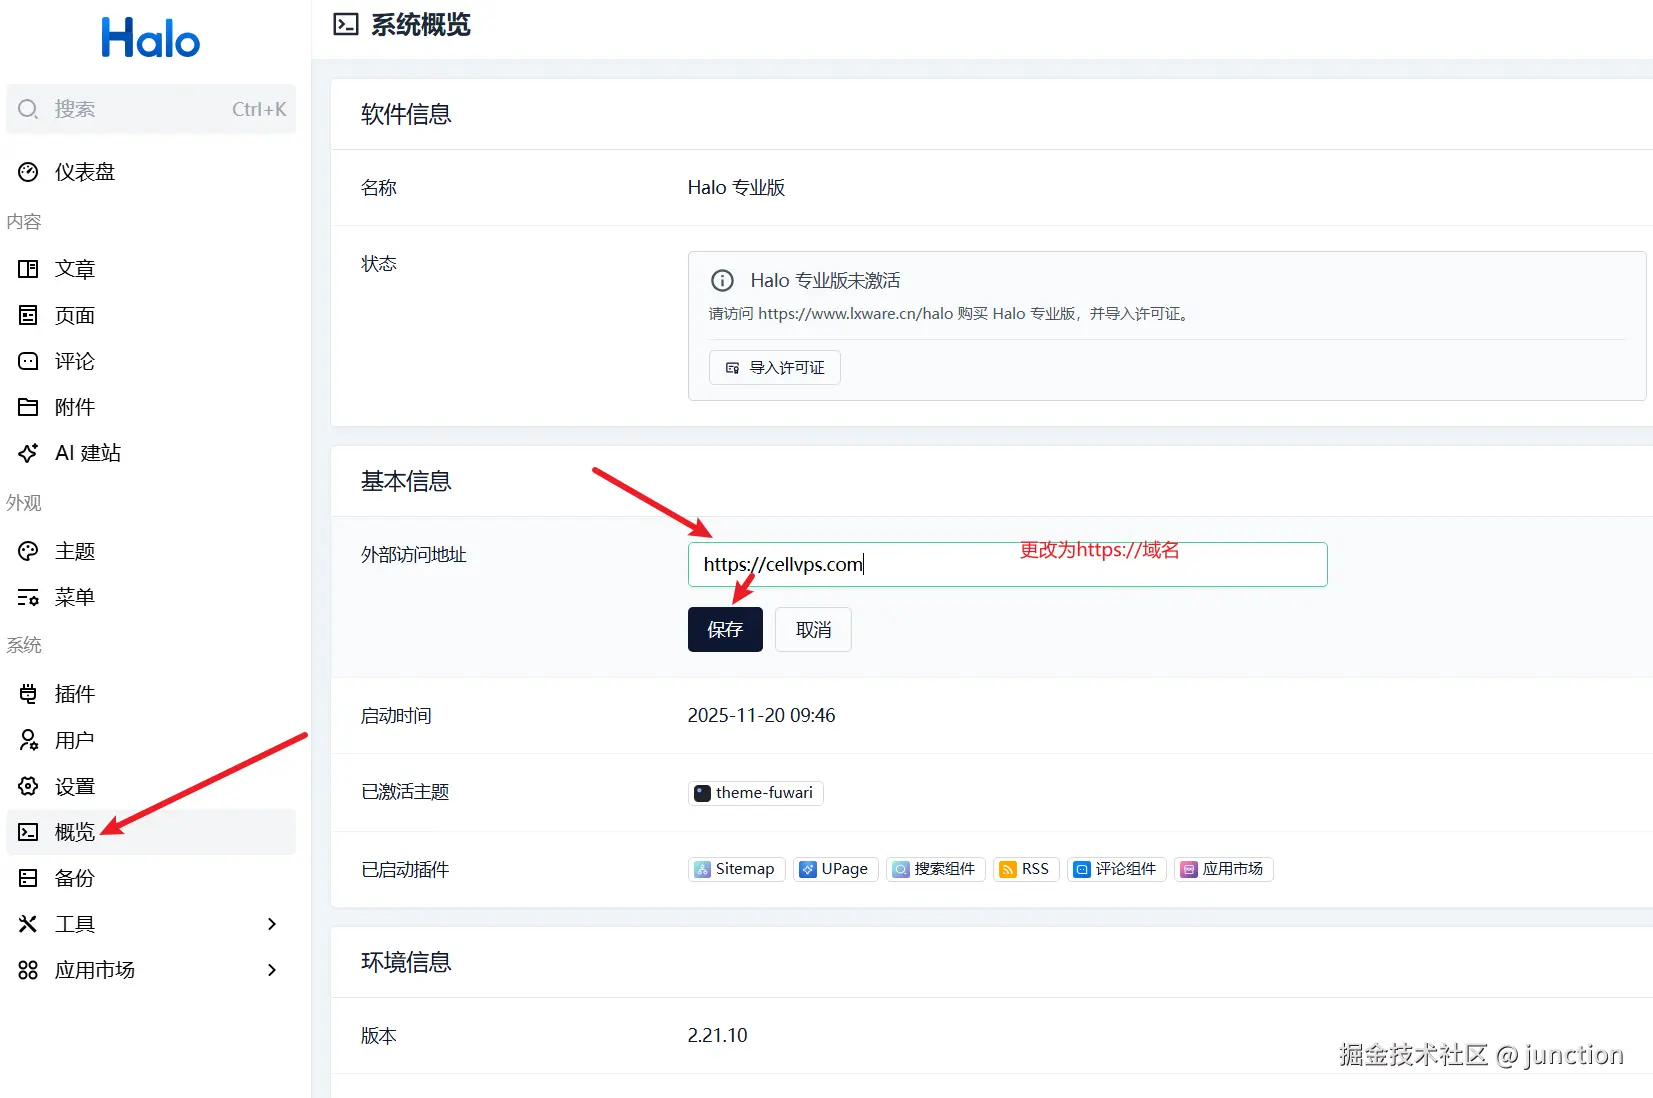1653x1098 pixels.
Task: Expand the 应用市场 submenu chevron
Action: (272, 970)
